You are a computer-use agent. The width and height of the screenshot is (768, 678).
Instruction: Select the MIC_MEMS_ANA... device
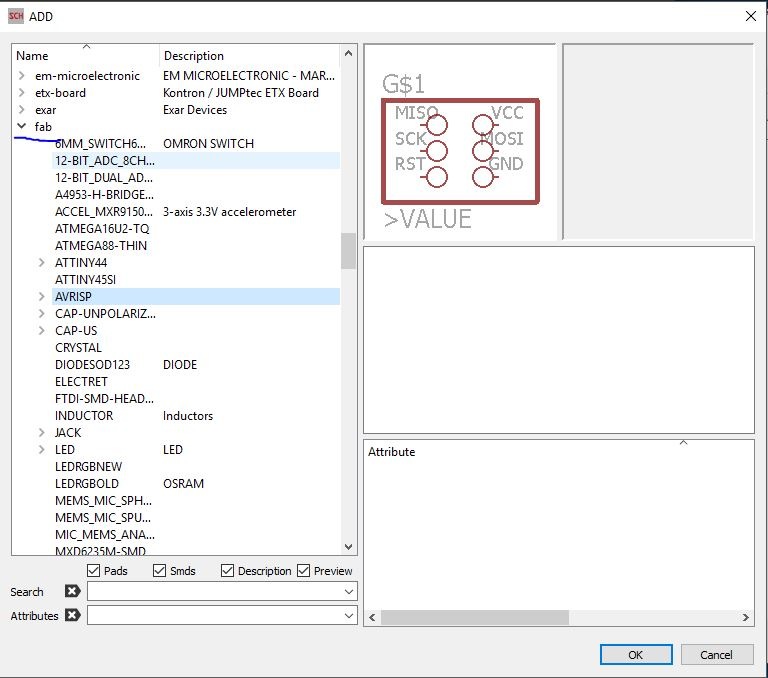(x=105, y=534)
